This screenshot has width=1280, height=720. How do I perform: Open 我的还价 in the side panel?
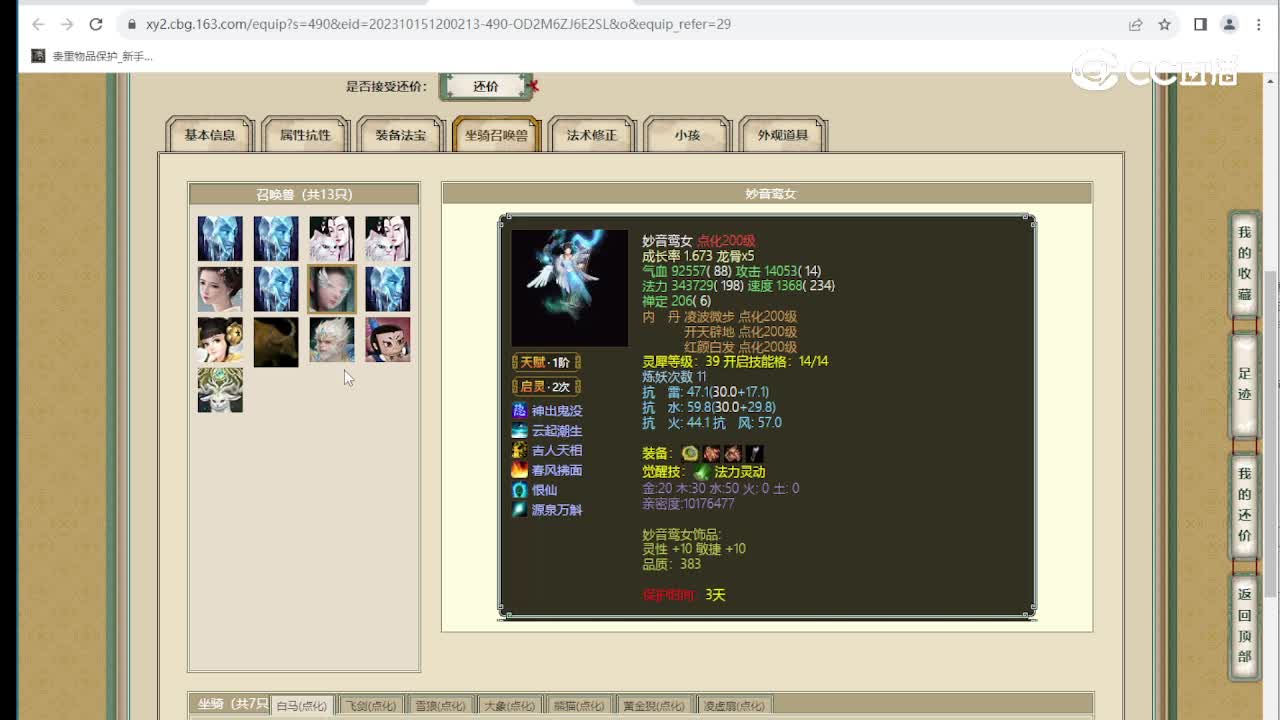1245,505
